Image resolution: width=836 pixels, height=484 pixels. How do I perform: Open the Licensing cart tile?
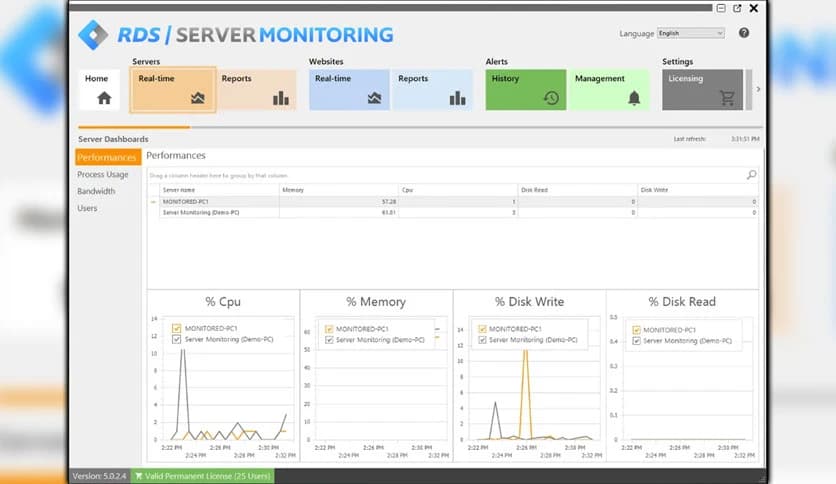click(702, 90)
